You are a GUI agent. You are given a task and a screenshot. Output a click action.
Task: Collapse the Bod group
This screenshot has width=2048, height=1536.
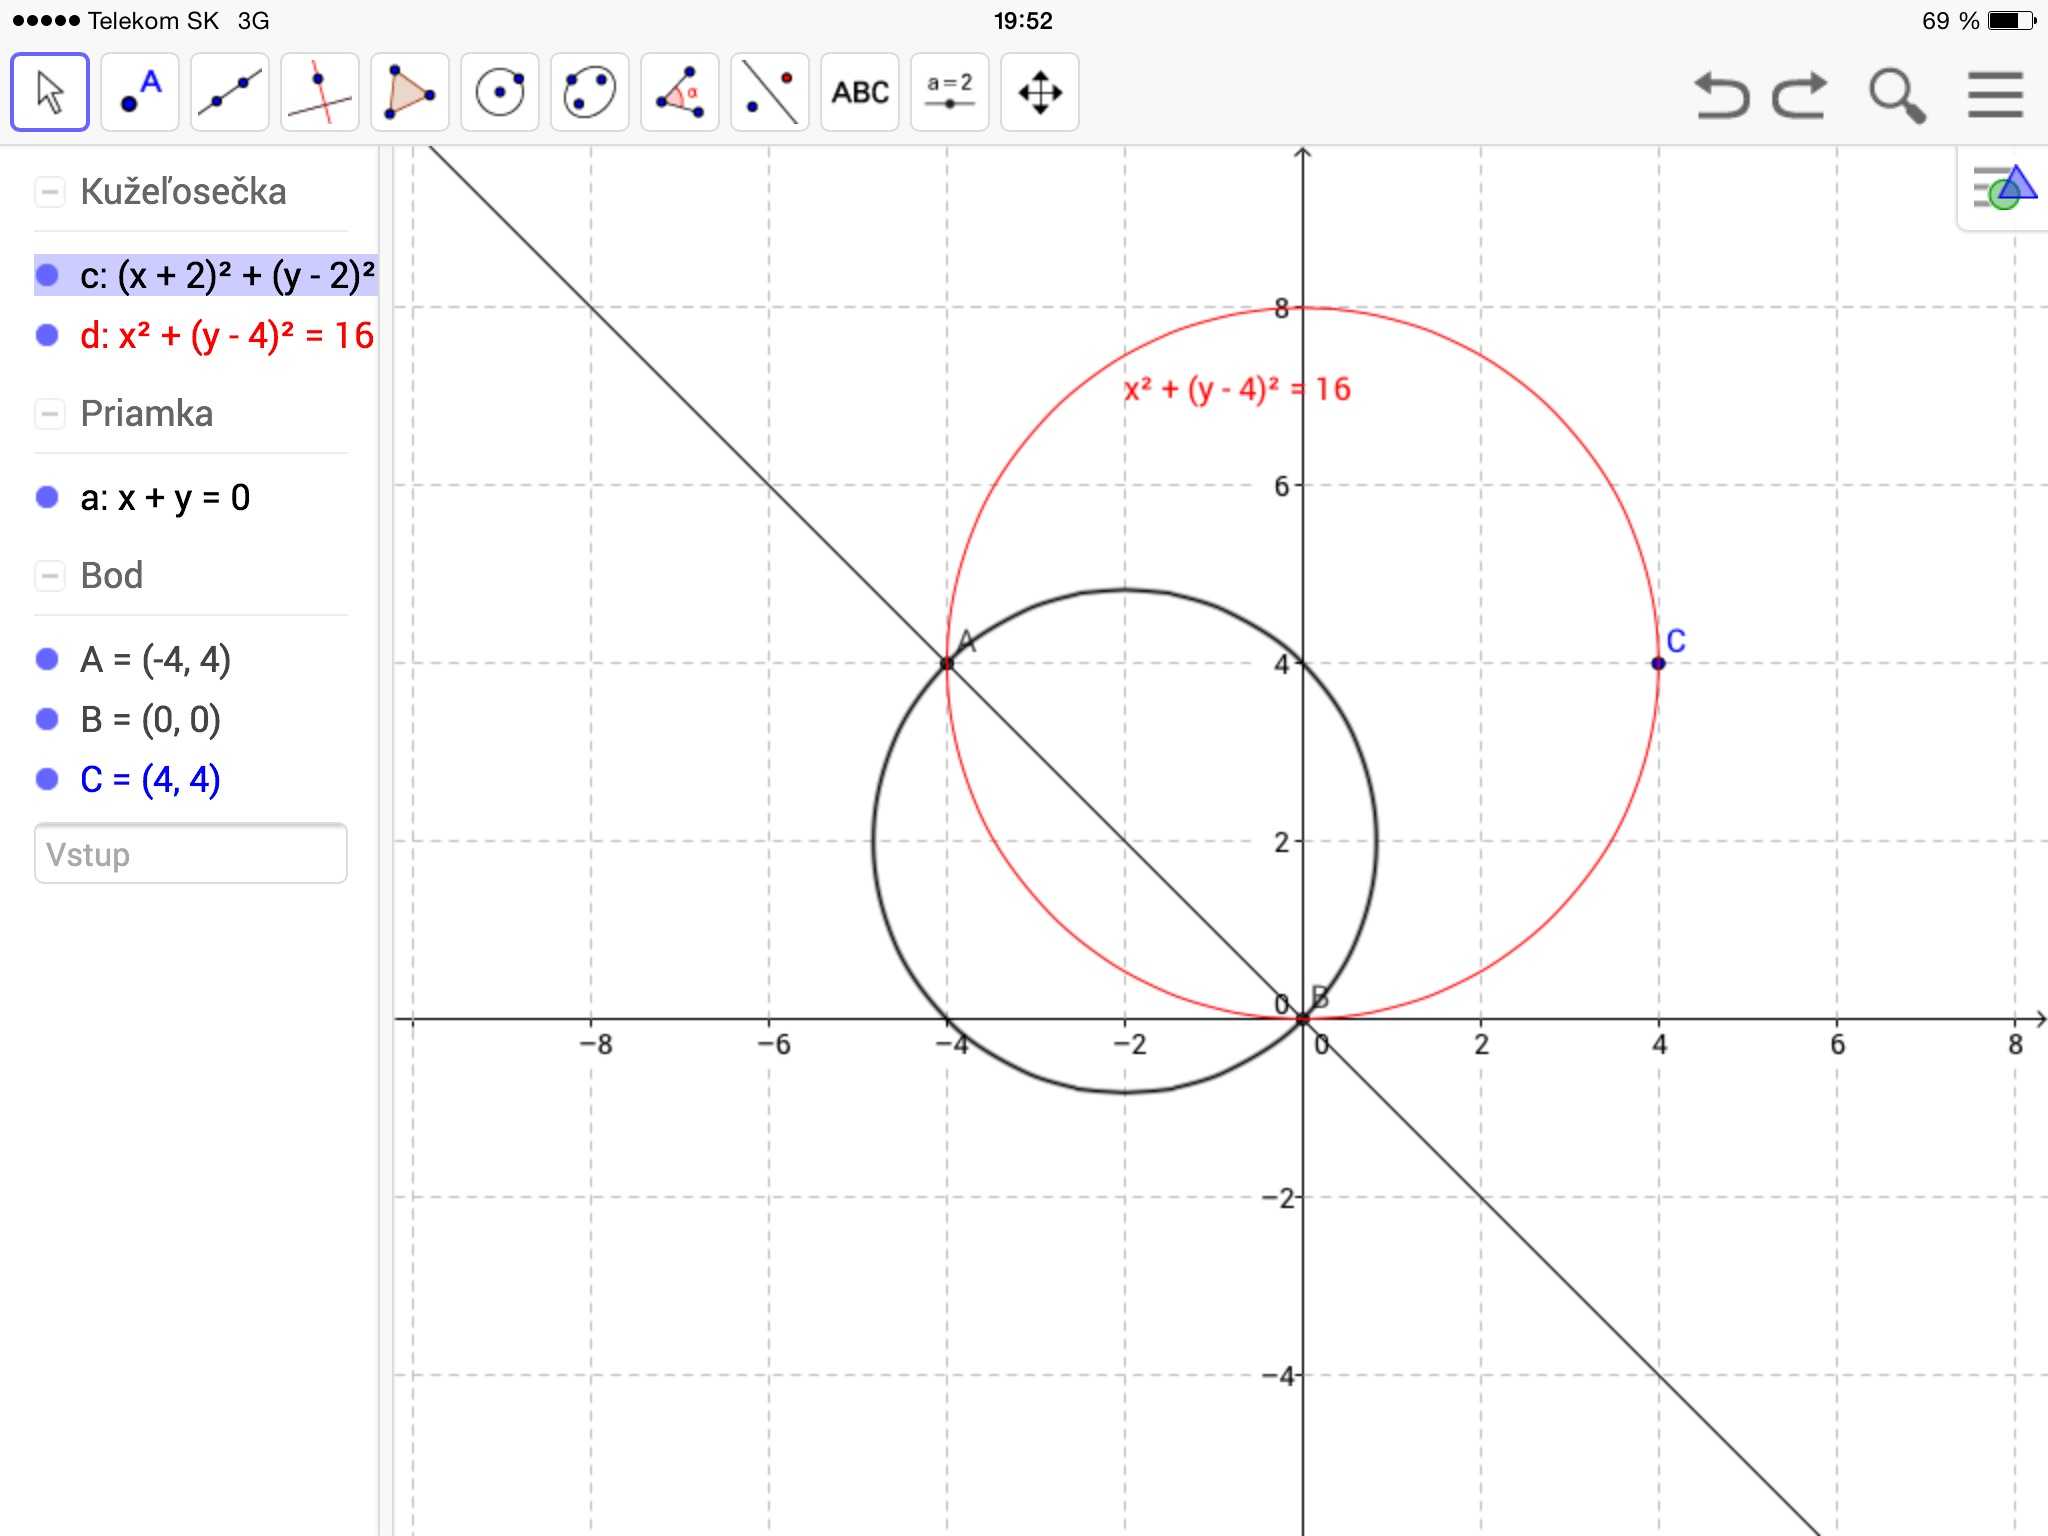(x=50, y=575)
